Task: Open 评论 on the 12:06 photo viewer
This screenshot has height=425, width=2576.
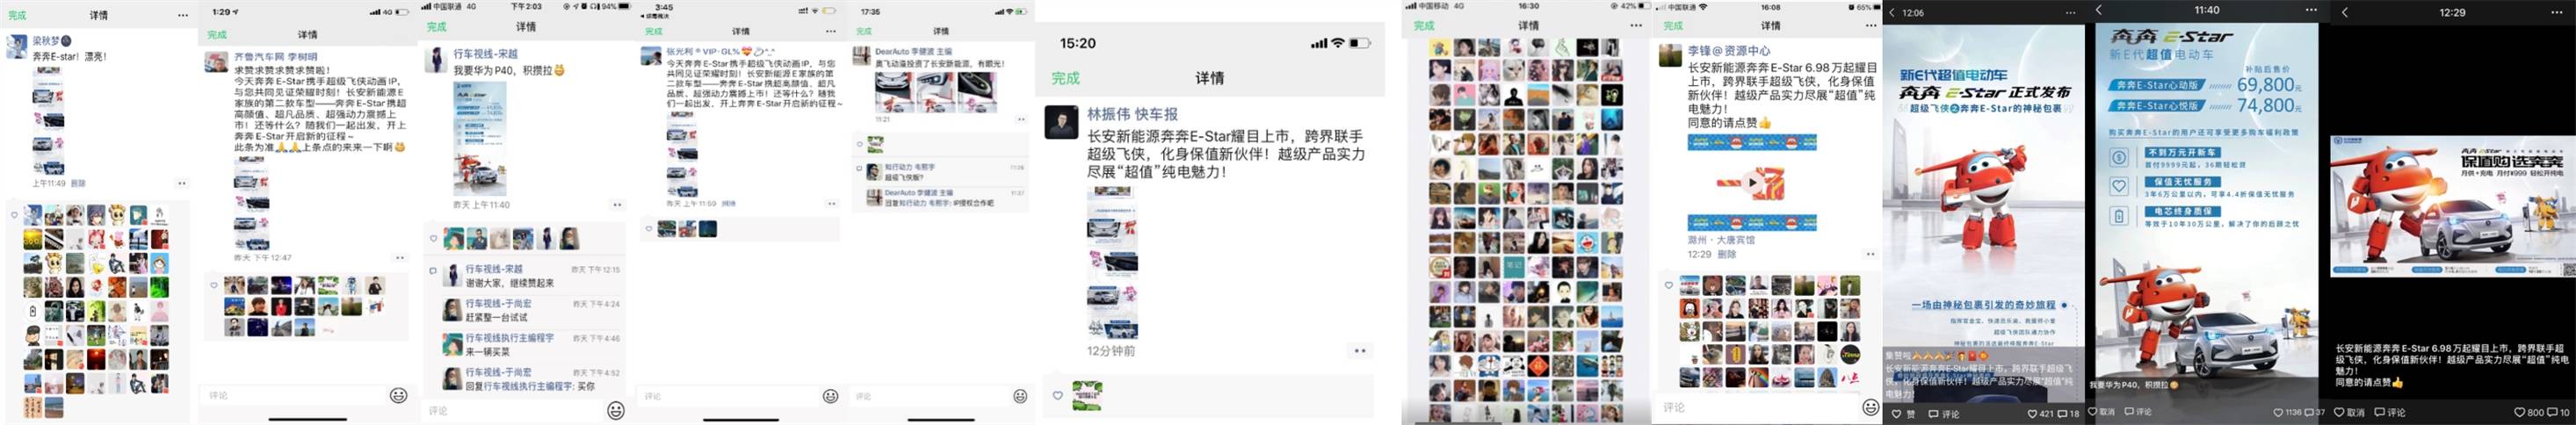Action: click(1944, 413)
